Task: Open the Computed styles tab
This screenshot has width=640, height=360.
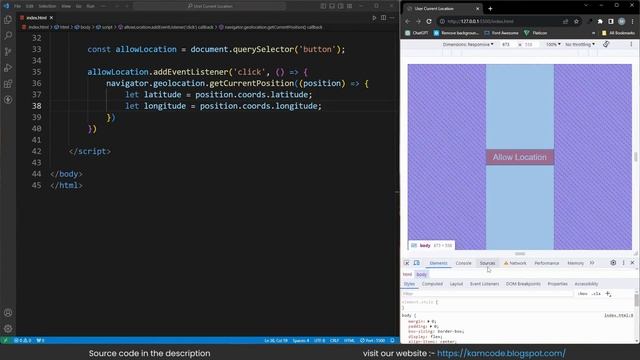Action: pos(432,284)
